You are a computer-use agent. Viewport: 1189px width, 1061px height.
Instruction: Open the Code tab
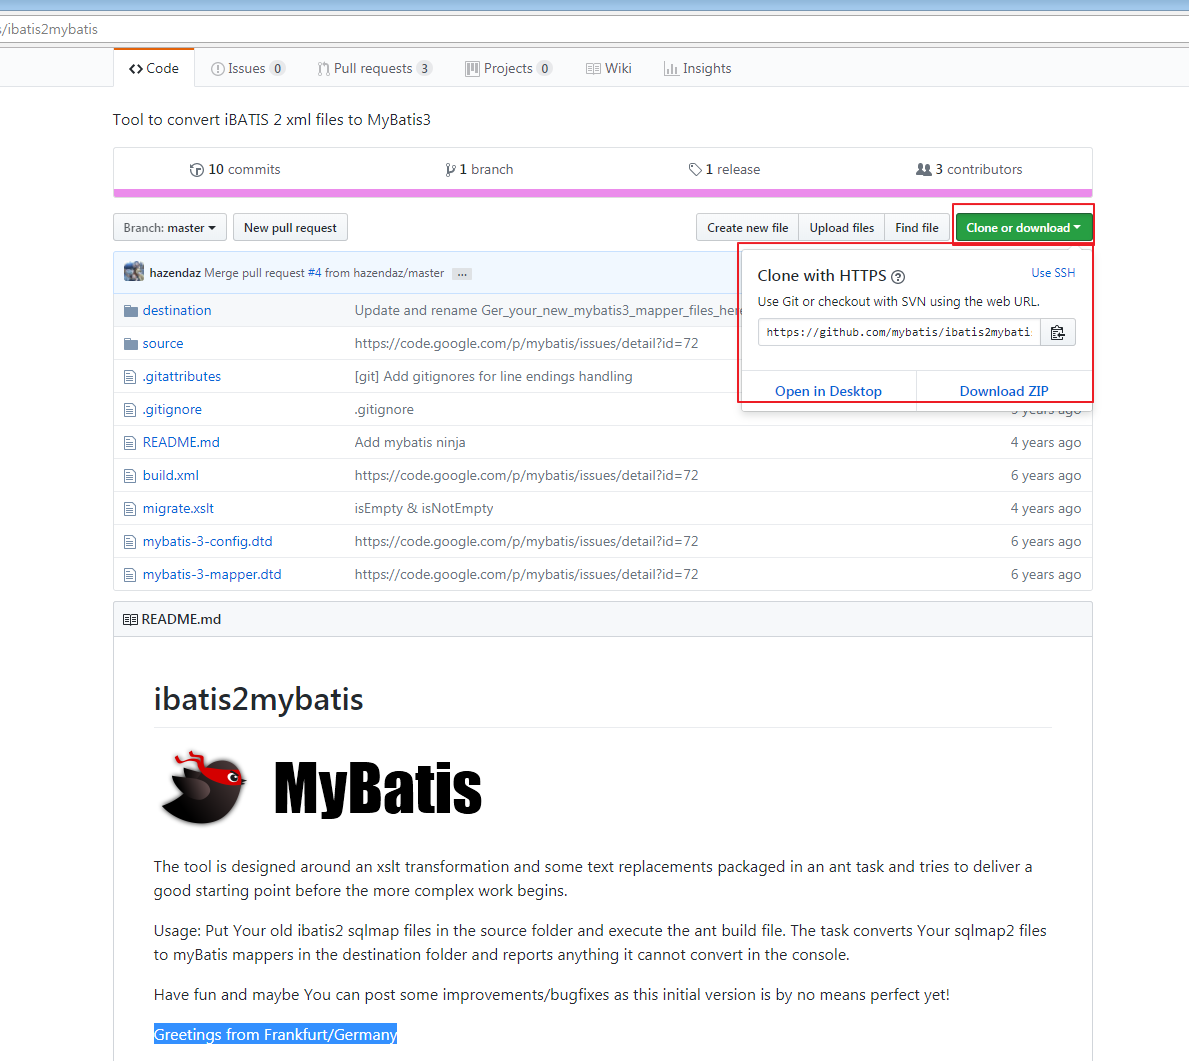[154, 68]
